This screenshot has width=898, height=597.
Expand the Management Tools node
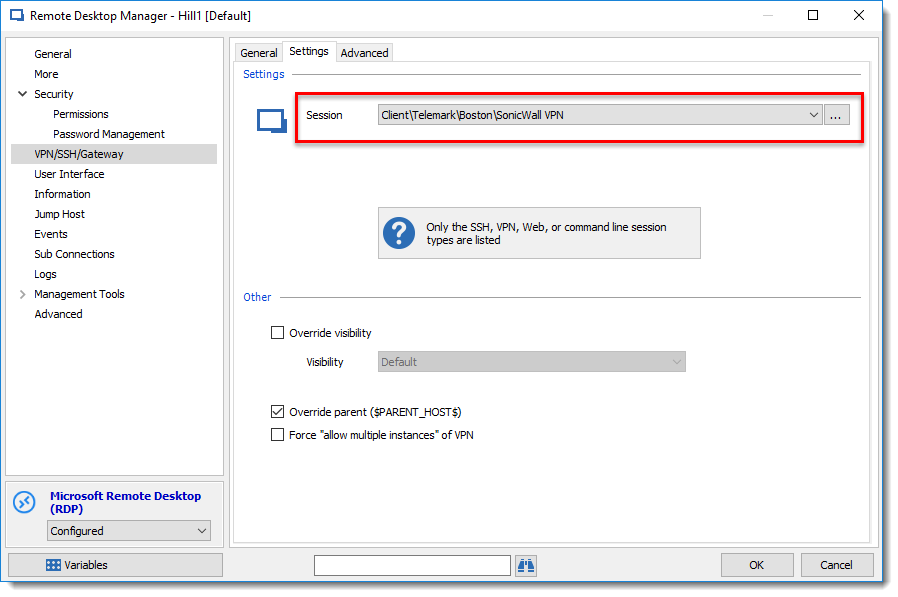(x=22, y=294)
